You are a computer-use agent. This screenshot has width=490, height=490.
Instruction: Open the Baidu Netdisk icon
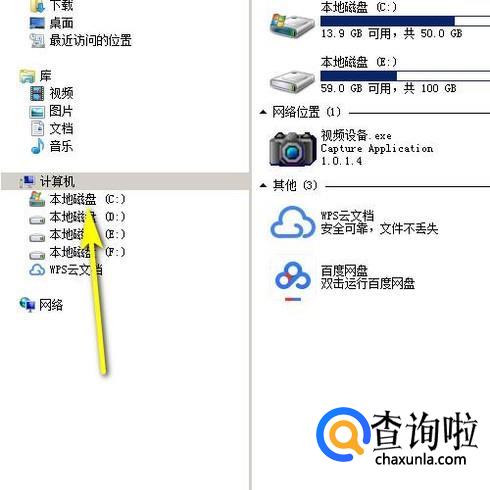(x=293, y=279)
